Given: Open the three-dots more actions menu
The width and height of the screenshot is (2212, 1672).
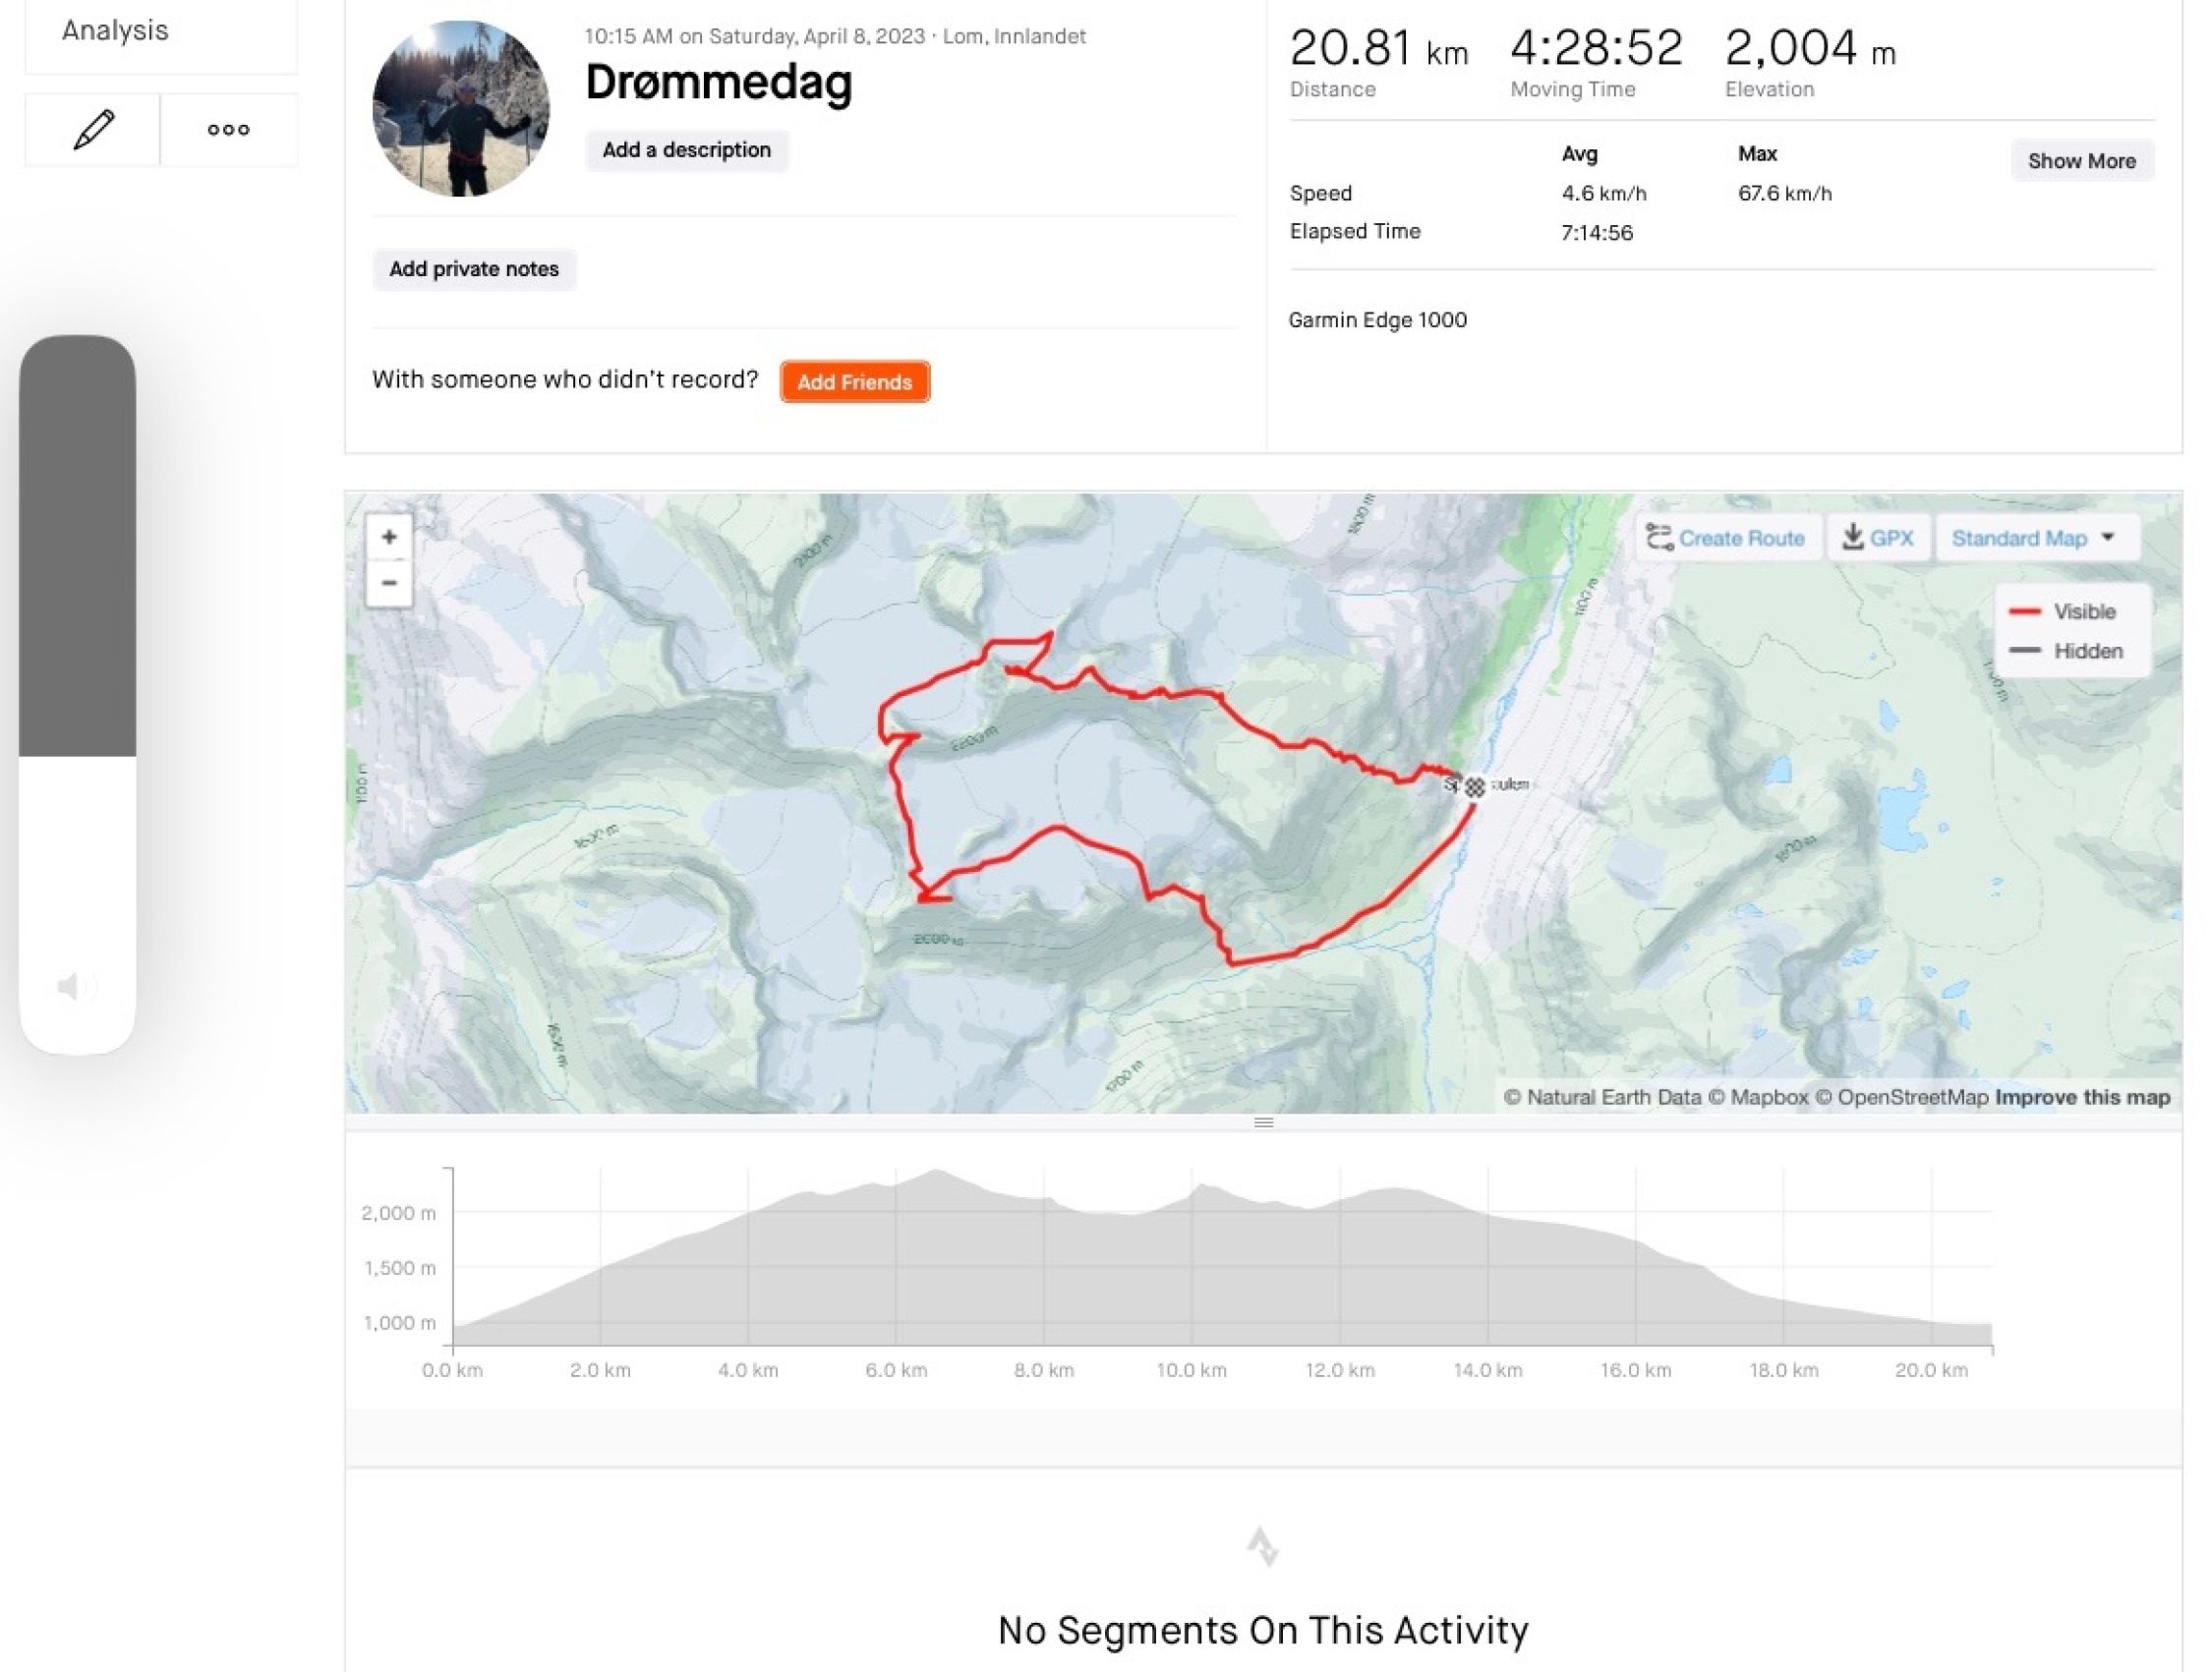Looking at the screenshot, I should click(x=228, y=130).
